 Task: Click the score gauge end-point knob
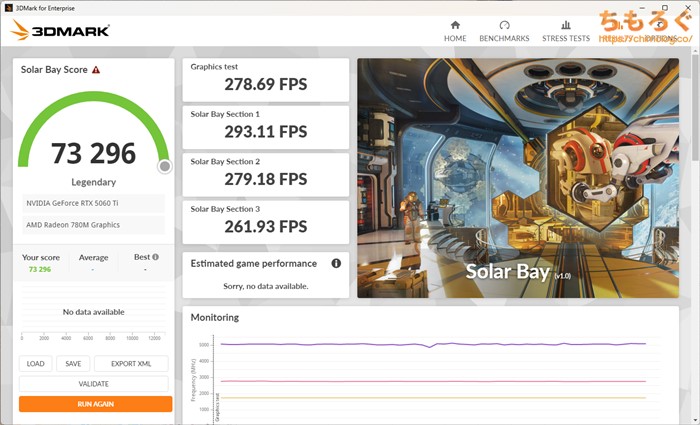[165, 166]
